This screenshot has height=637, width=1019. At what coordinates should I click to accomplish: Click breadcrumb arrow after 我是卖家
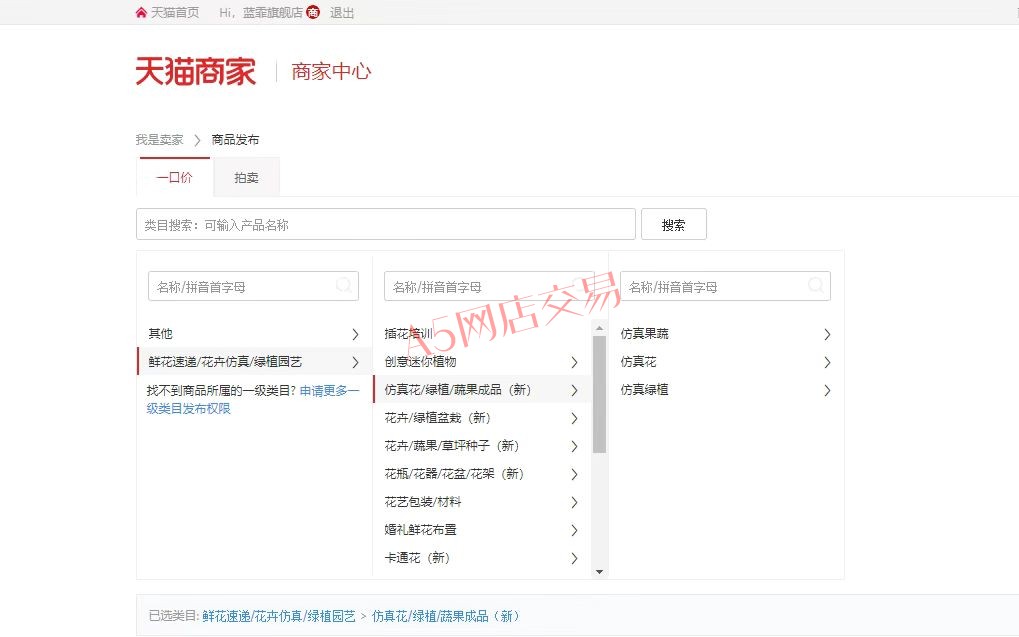click(198, 140)
